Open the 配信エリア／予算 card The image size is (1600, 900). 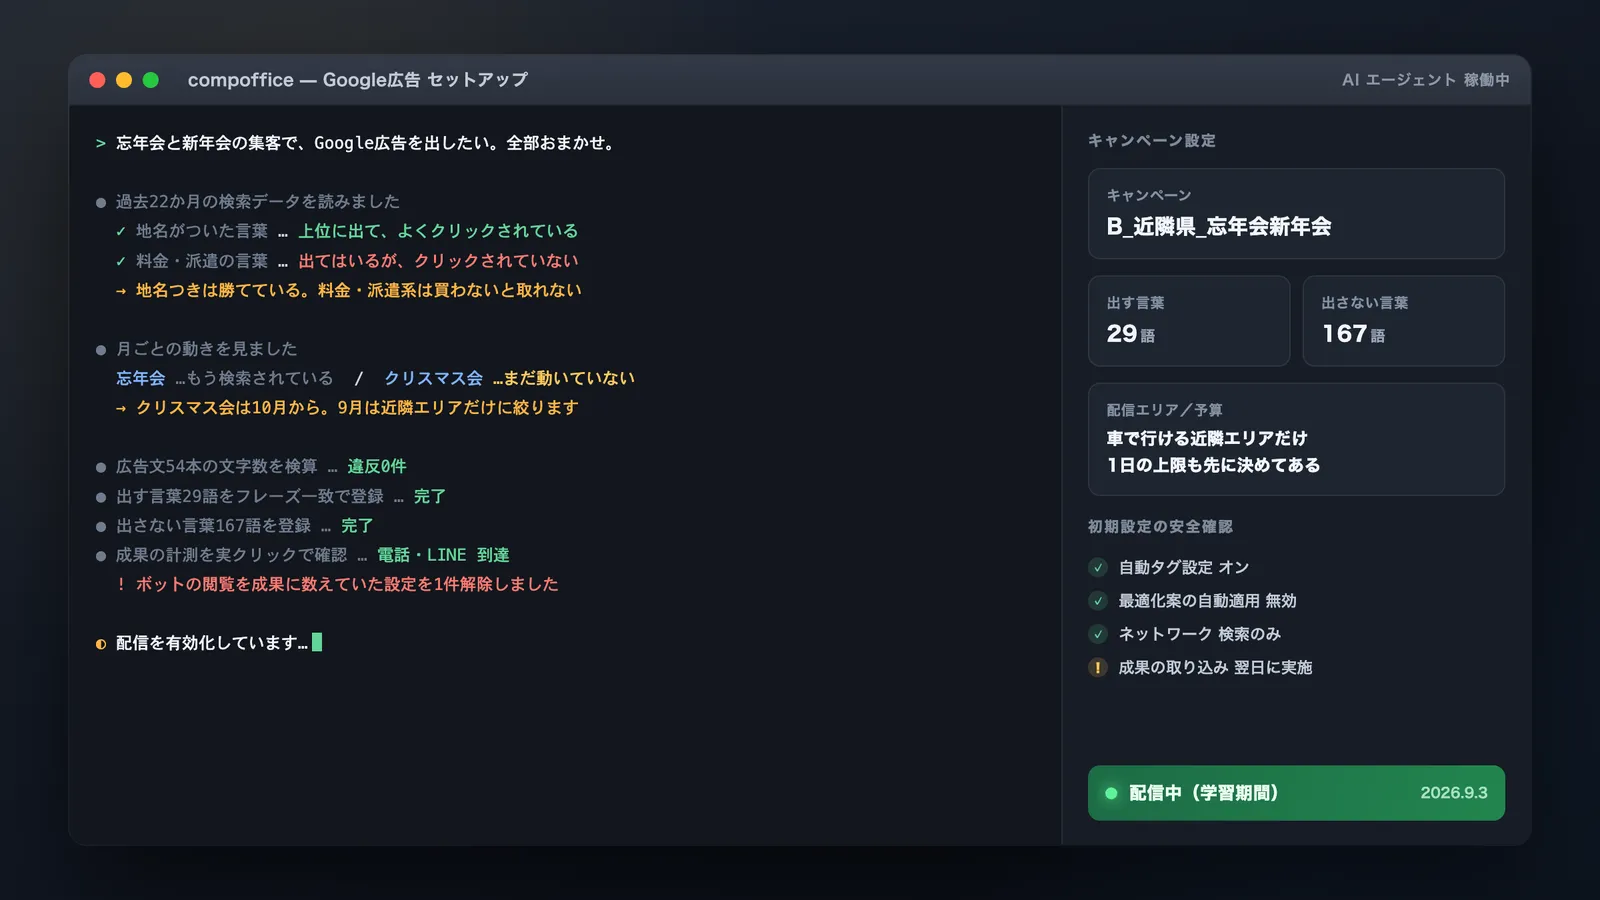click(1296, 439)
